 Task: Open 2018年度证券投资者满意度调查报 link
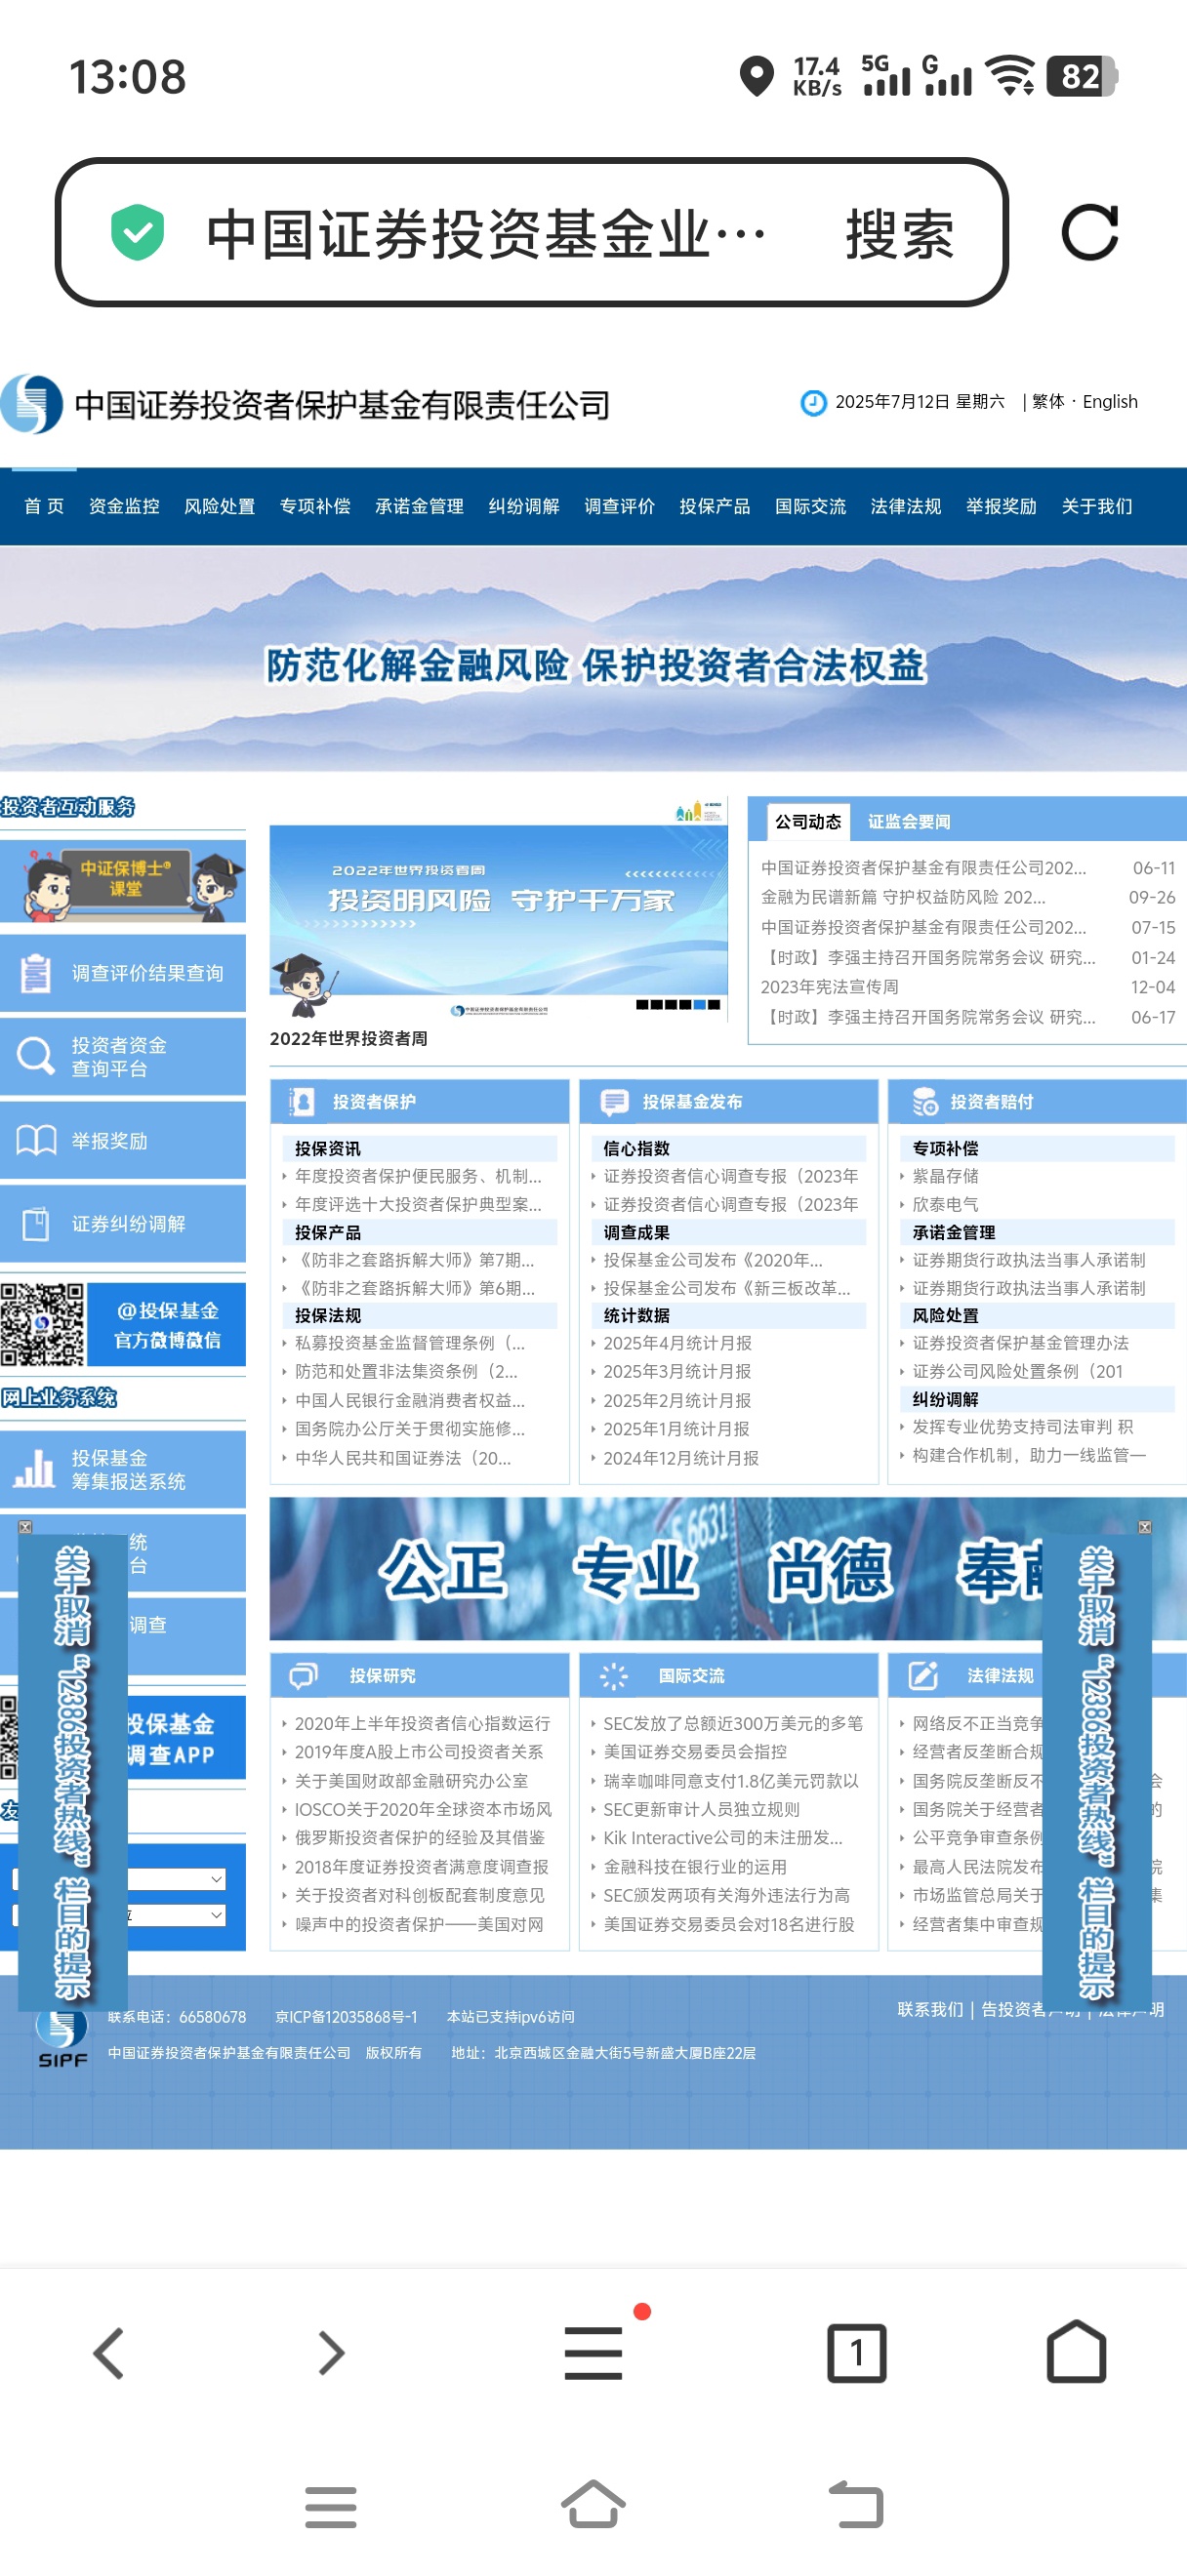[x=421, y=1867]
